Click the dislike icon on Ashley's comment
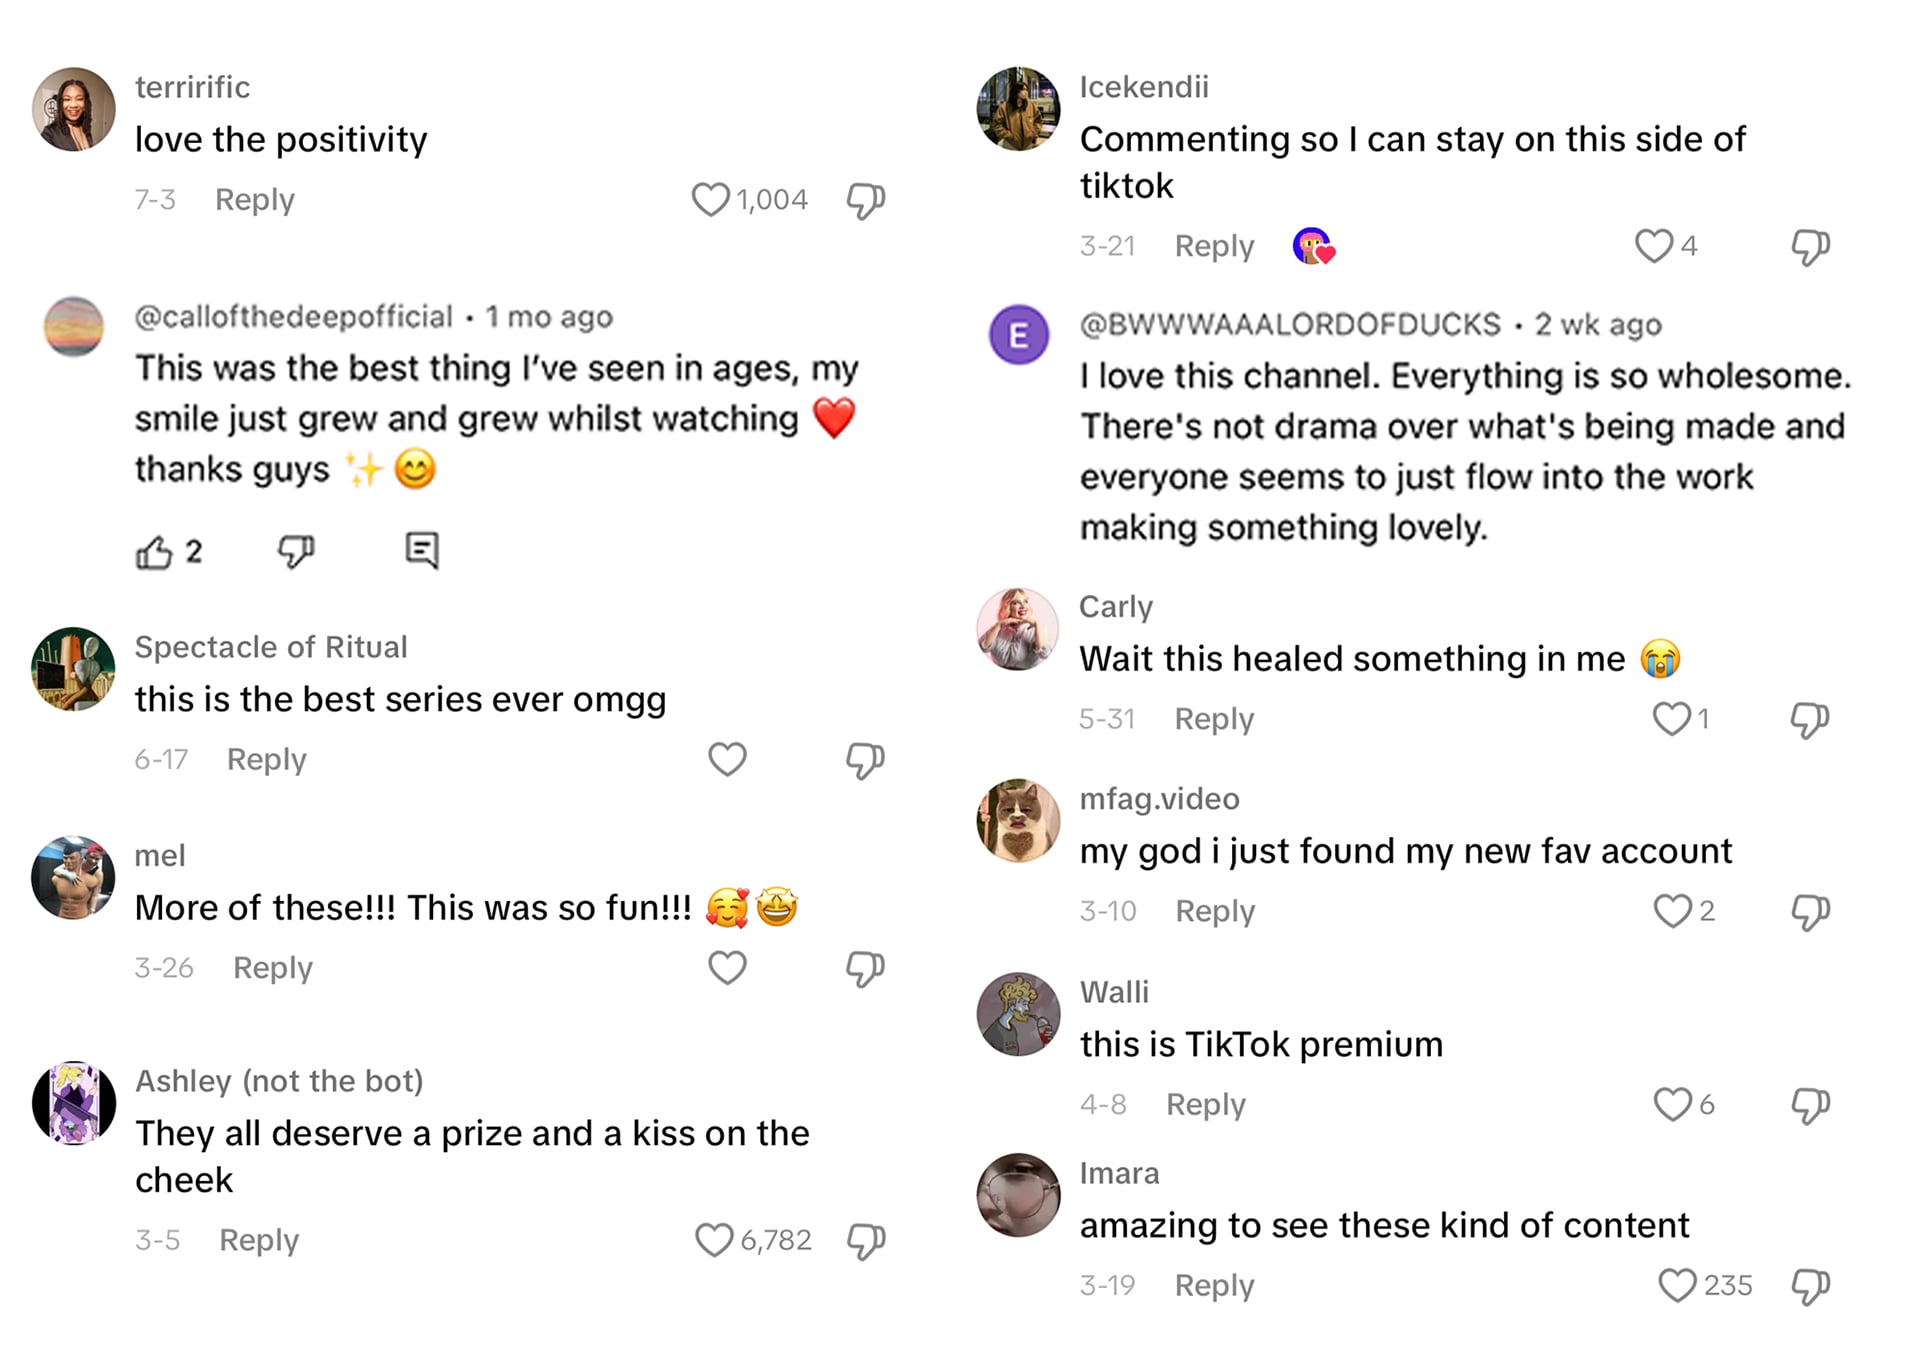Viewport: 1920px width, 1367px height. click(x=865, y=1240)
